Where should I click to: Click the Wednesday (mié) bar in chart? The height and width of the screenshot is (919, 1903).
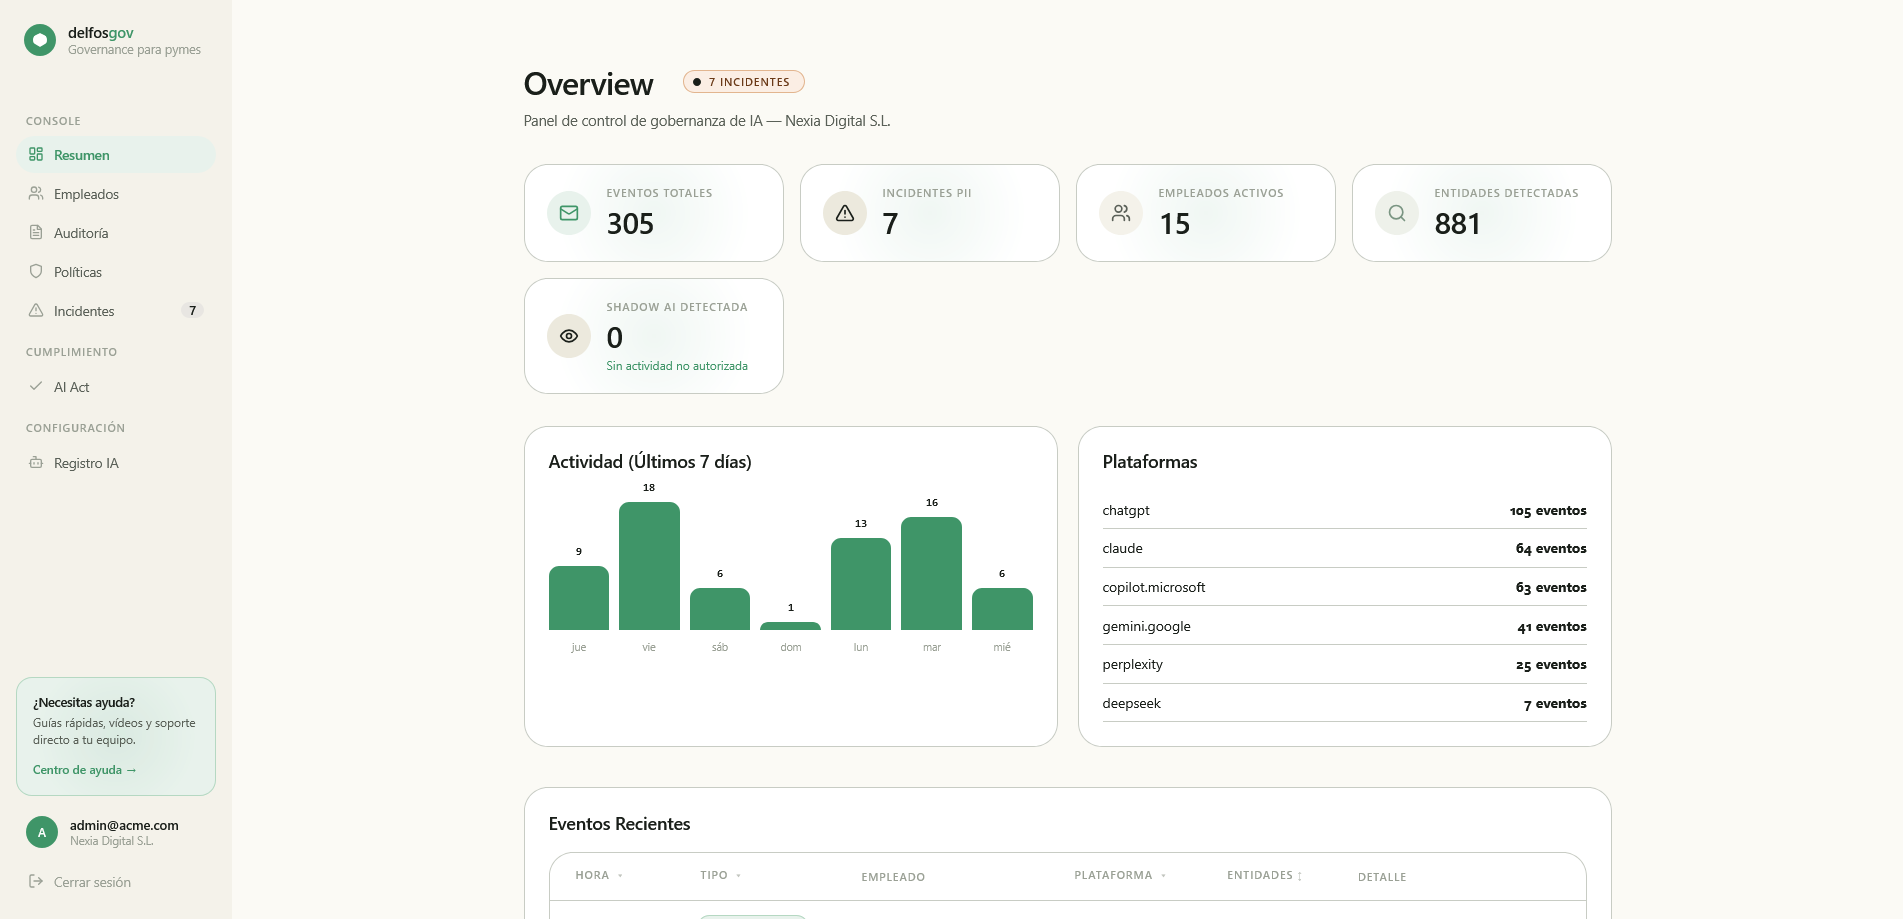click(1002, 609)
